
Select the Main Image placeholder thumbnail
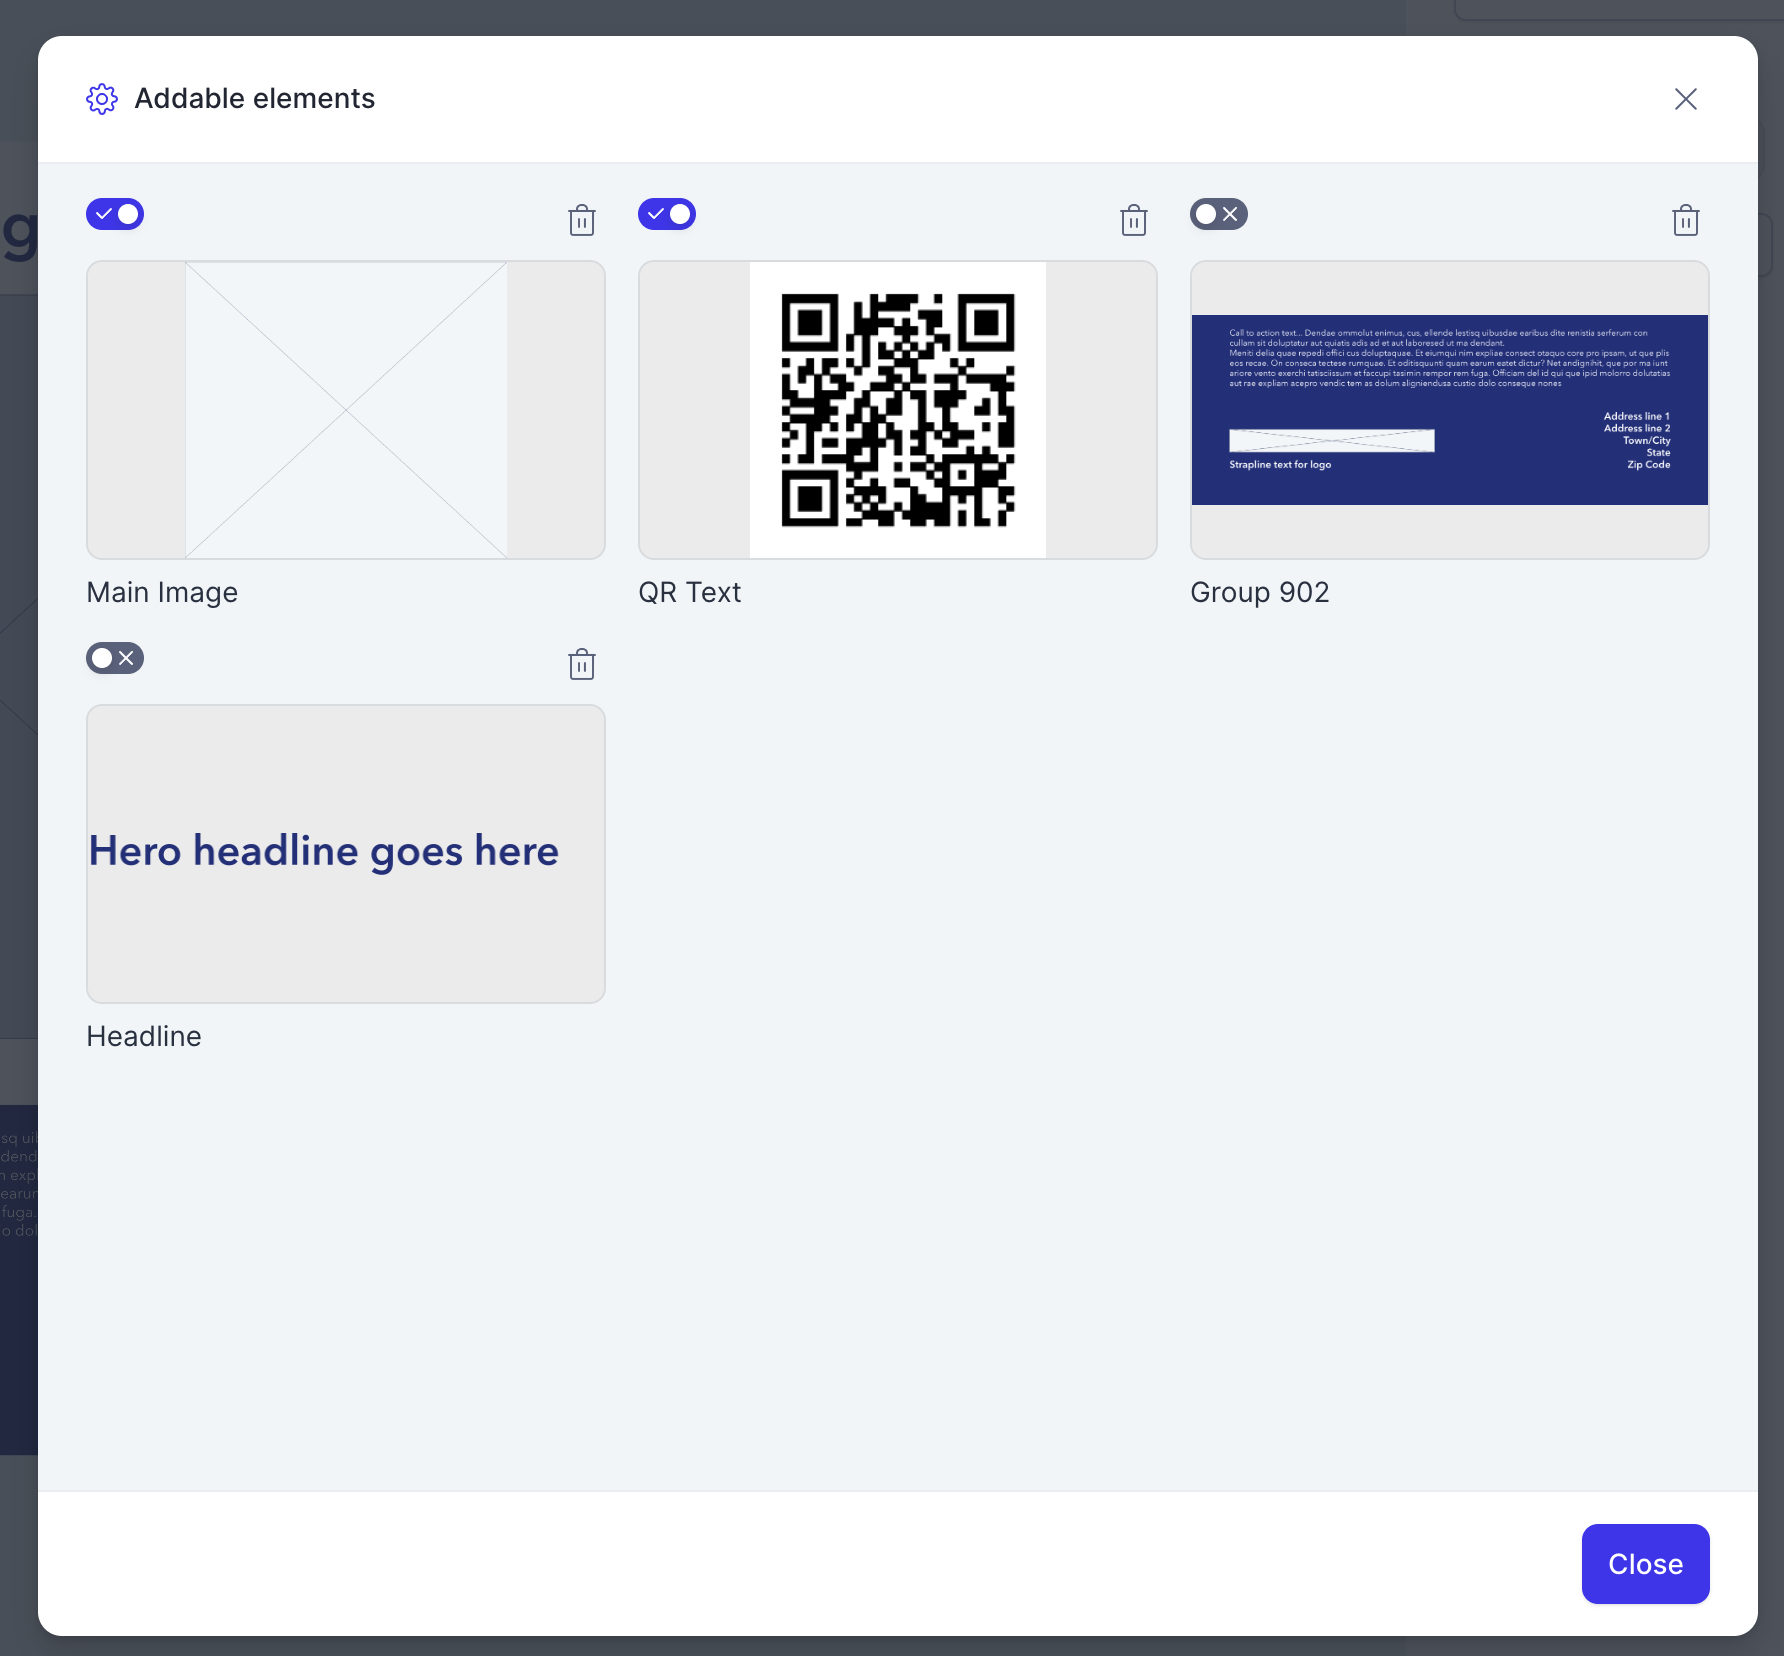[346, 410]
